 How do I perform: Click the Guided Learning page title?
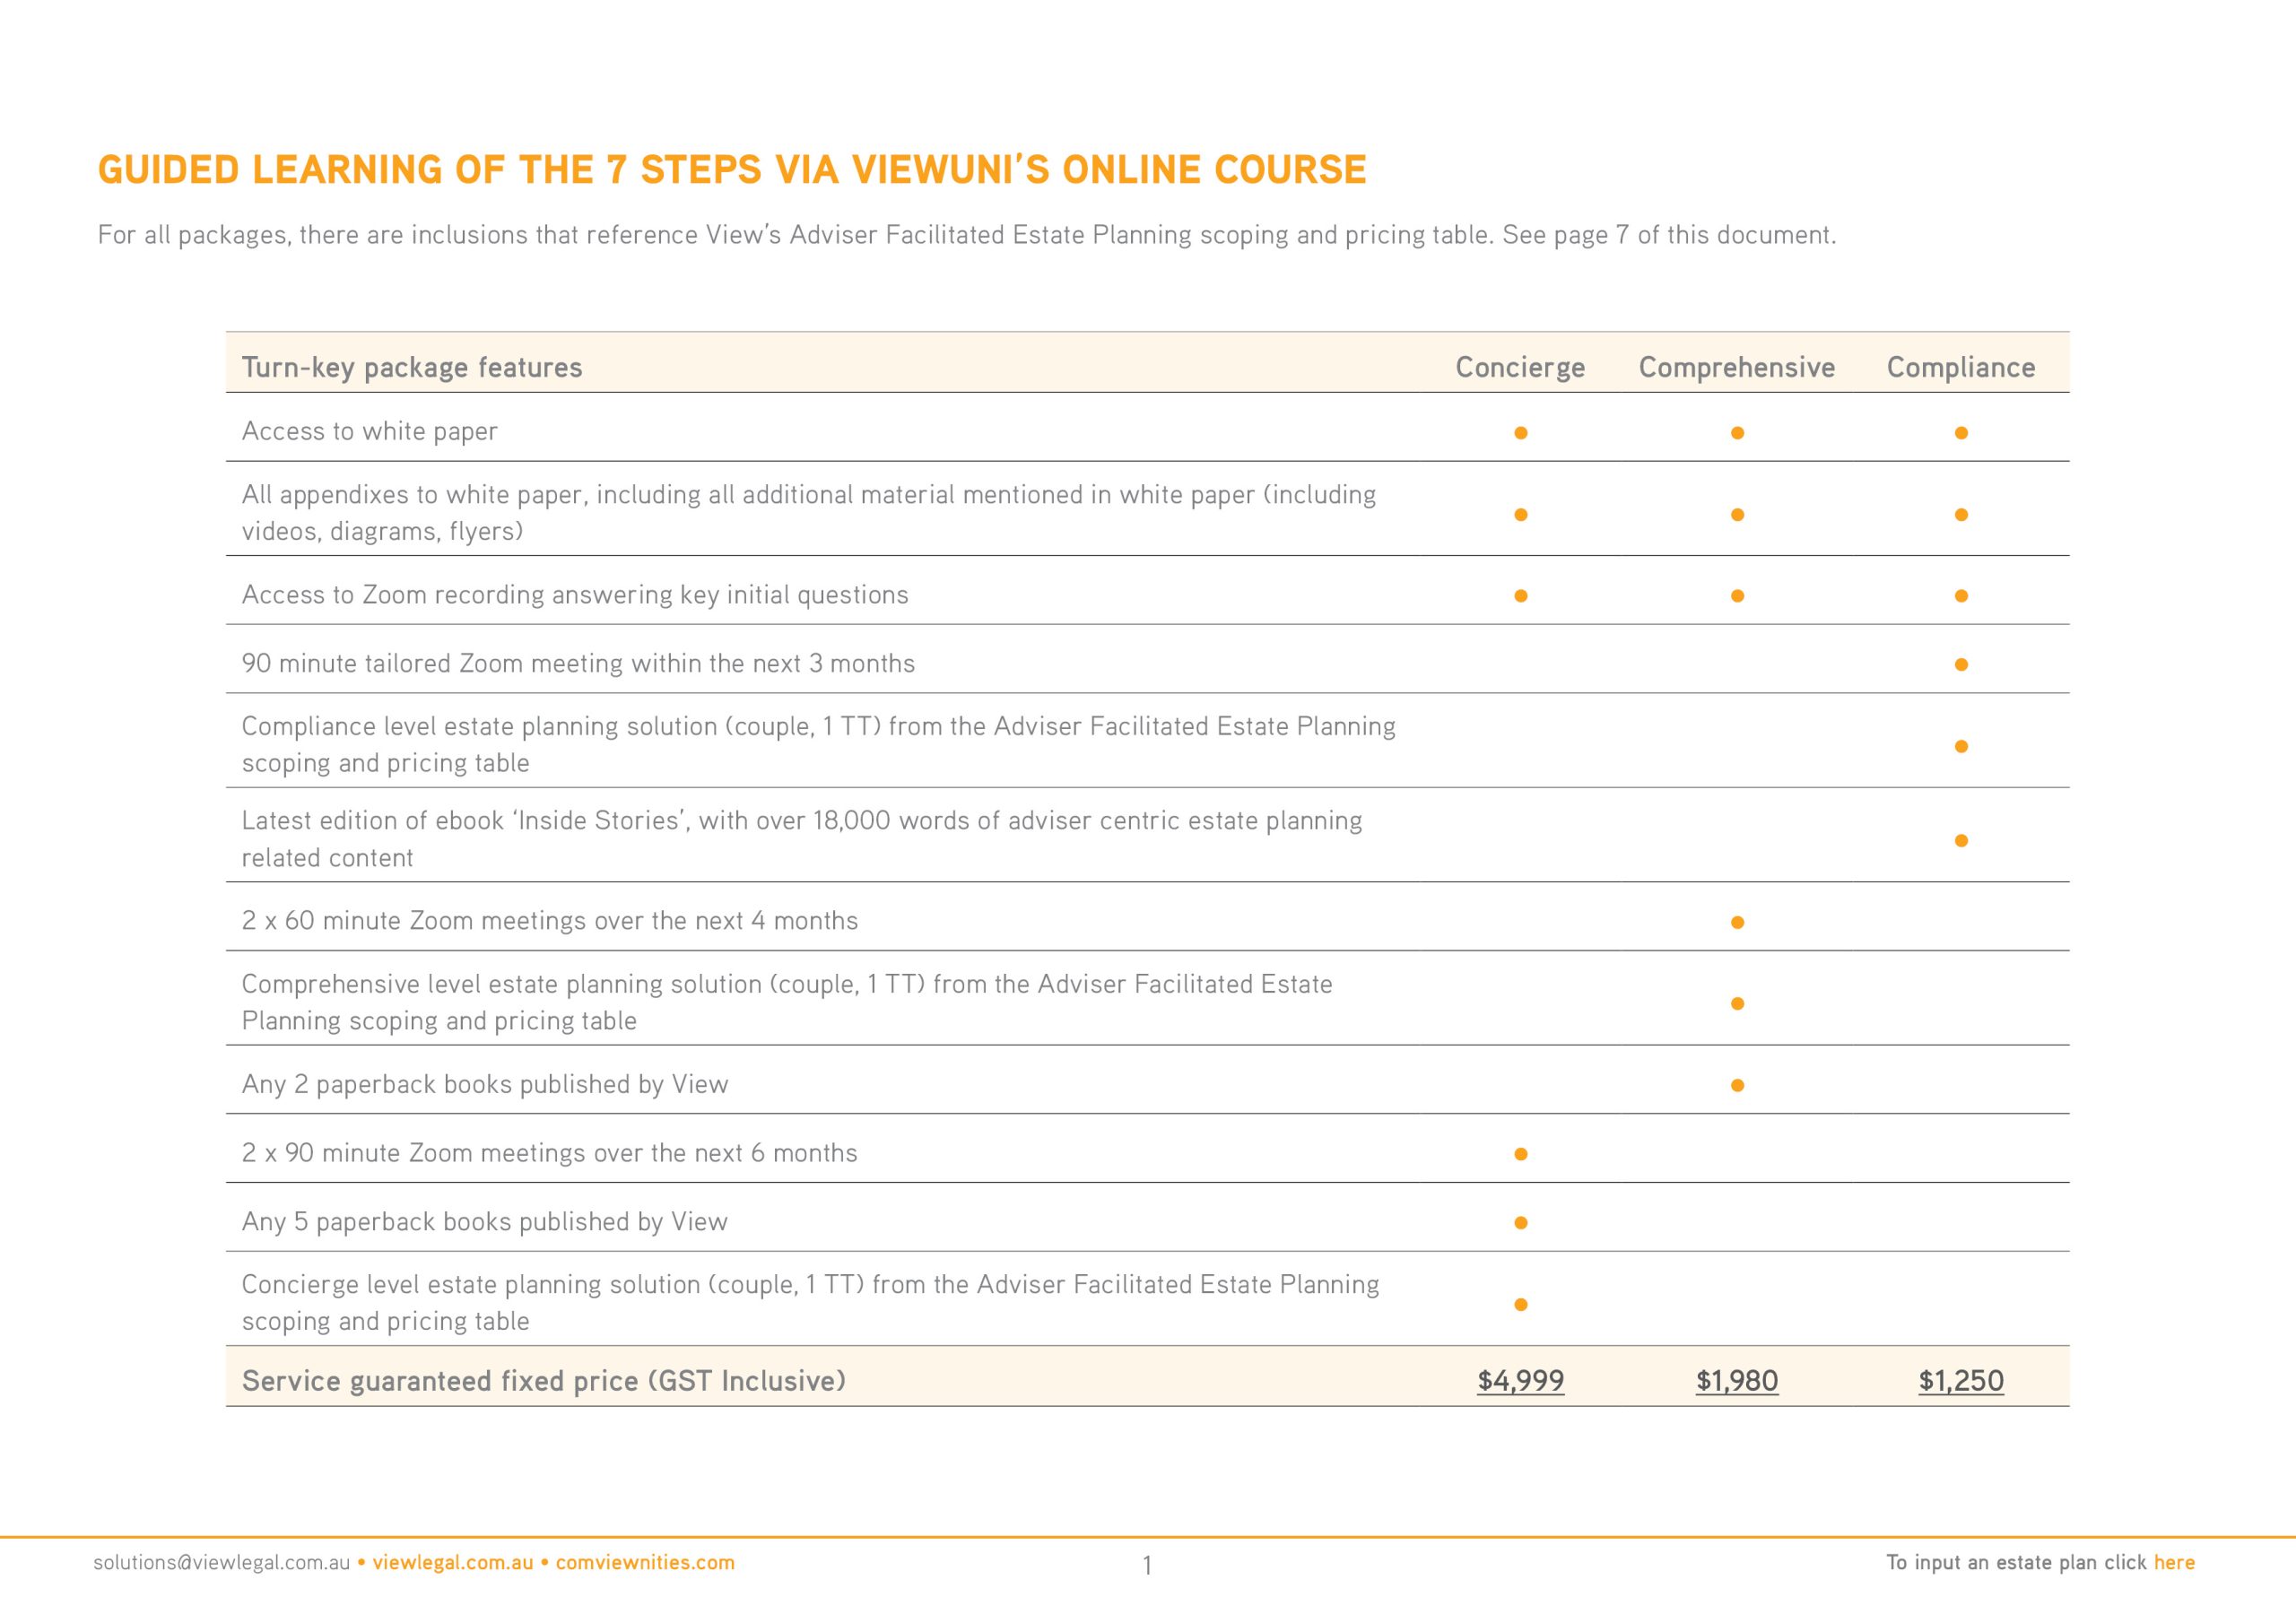pyautogui.click(x=732, y=170)
